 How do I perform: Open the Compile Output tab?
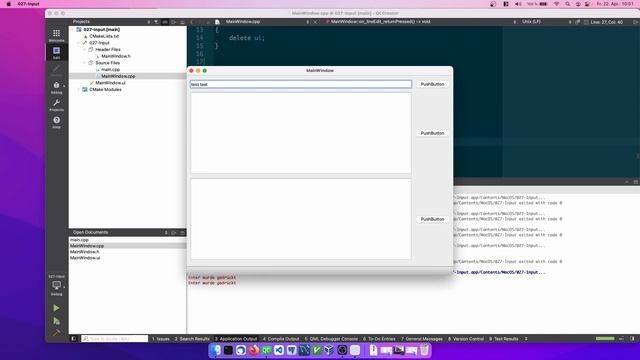tap(281, 339)
